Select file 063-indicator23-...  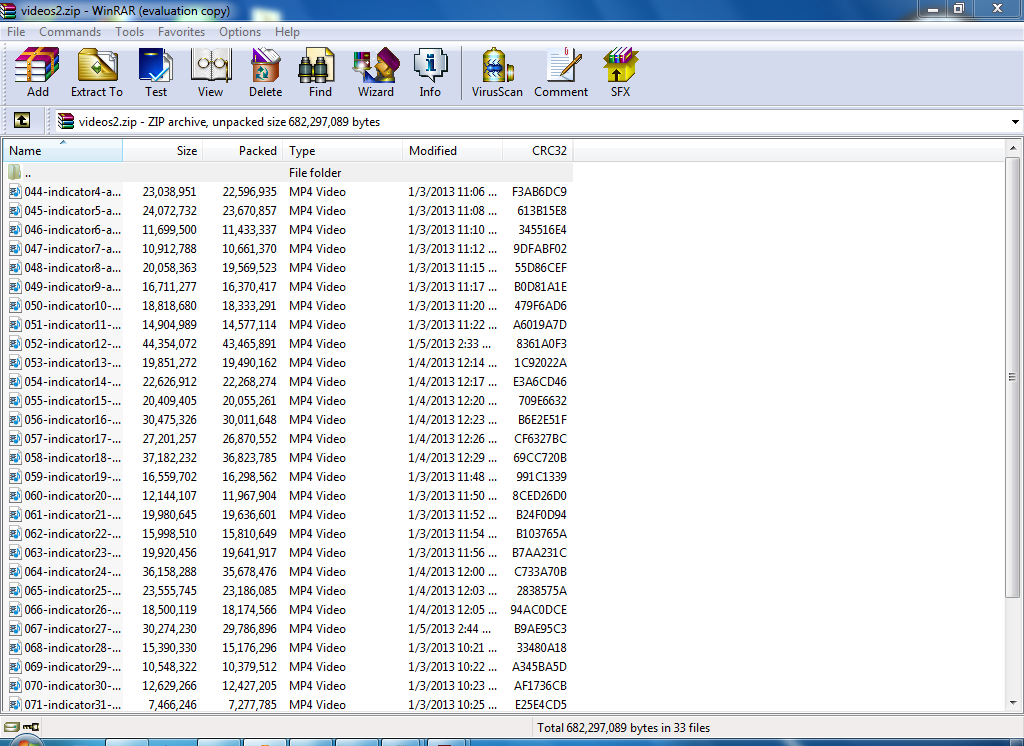(x=72, y=553)
